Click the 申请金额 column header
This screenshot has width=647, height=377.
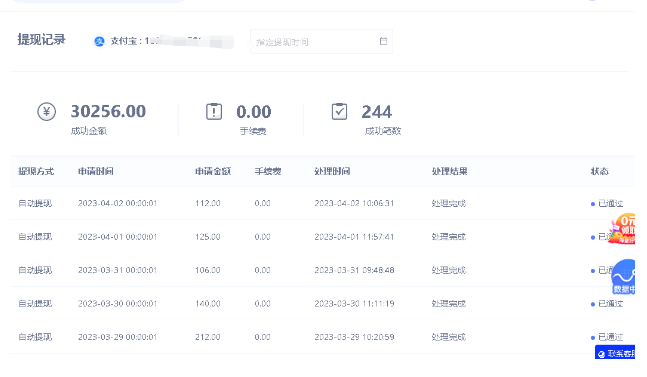click(213, 171)
